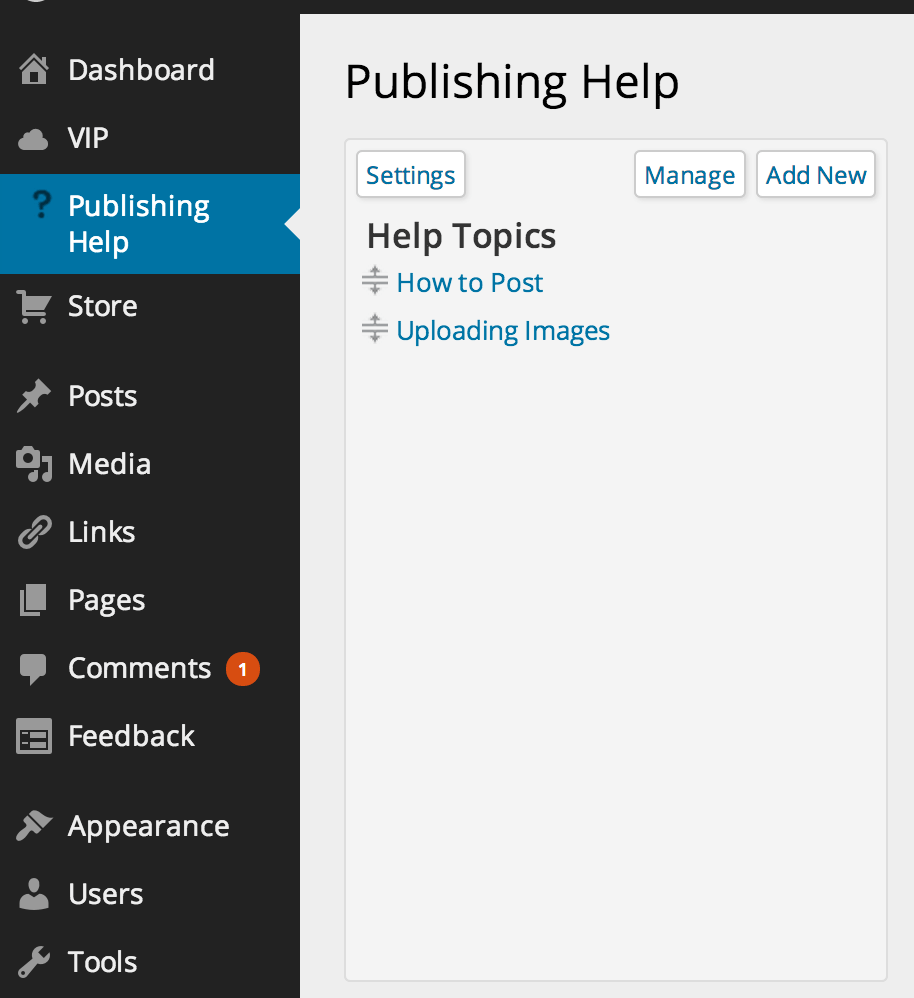Open the Pages document icon
This screenshot has height=998, width=914.
point(32,599)
